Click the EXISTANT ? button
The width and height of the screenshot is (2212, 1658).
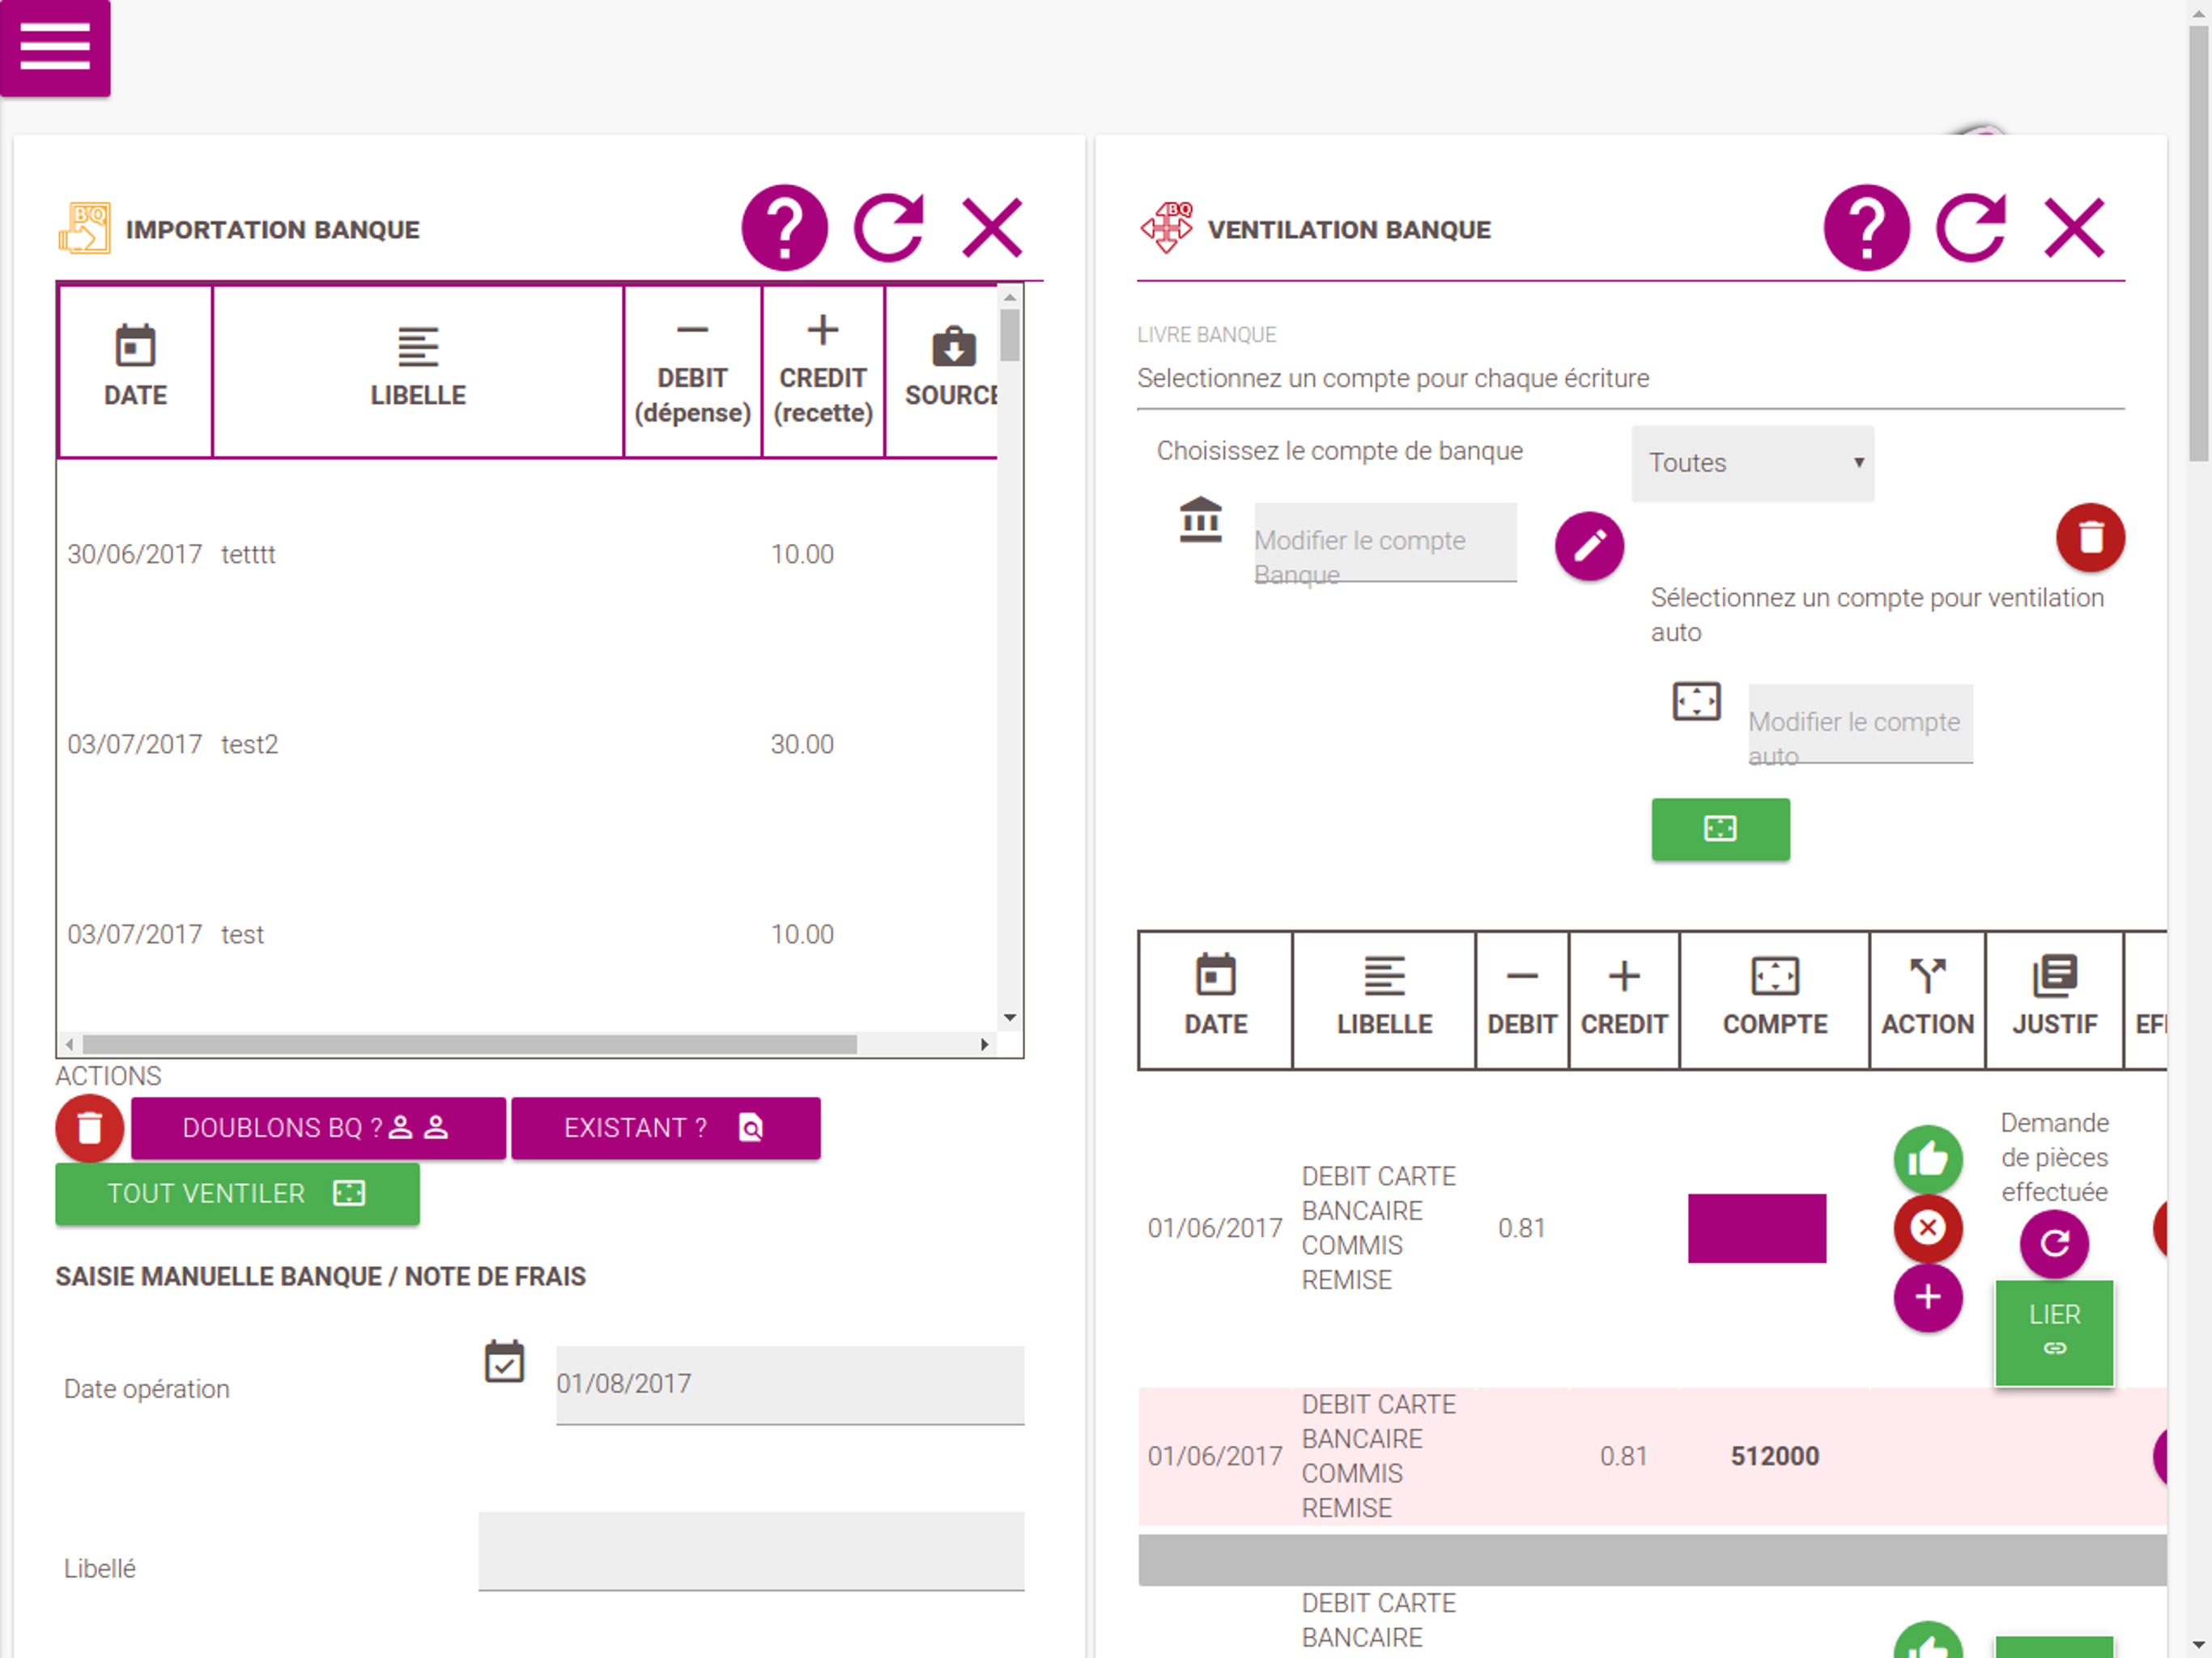666,1128
